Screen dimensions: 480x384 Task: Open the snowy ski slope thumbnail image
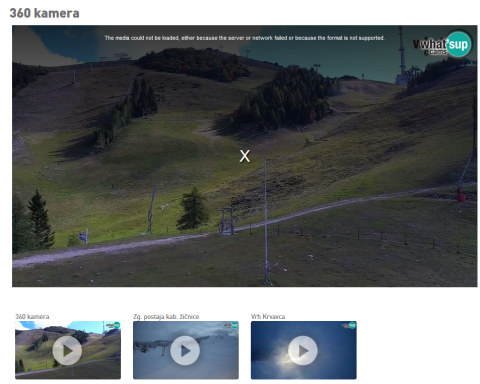coord(186,350)
